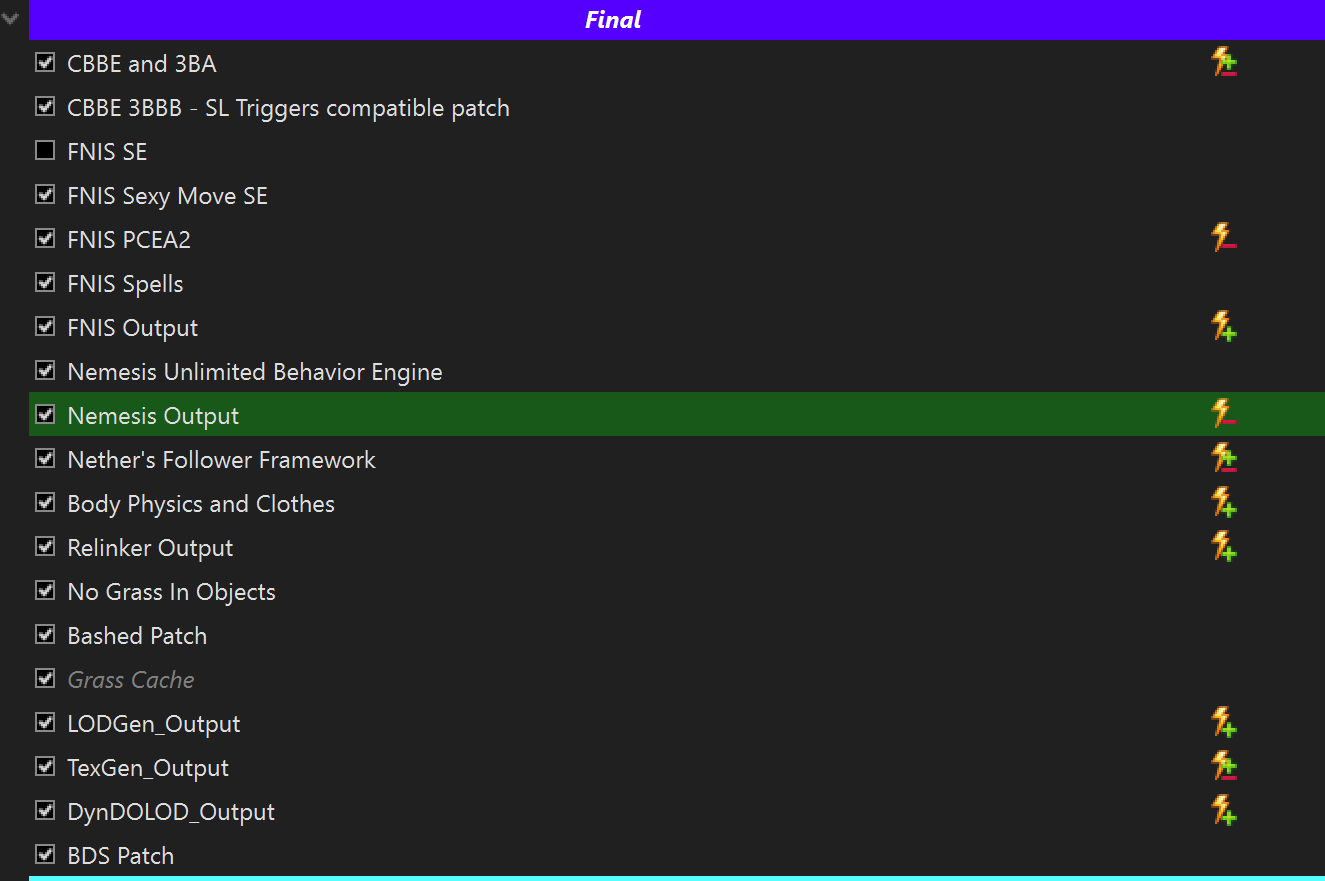Click the DynDOLOD_Output conflict icon
1325x881 pixels.
pyautogui.click(x=1224, y=810)
